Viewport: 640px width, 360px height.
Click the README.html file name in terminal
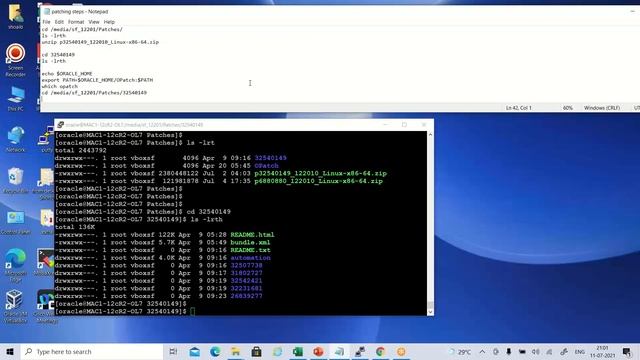pyautogui.click(x=252, y=235)
